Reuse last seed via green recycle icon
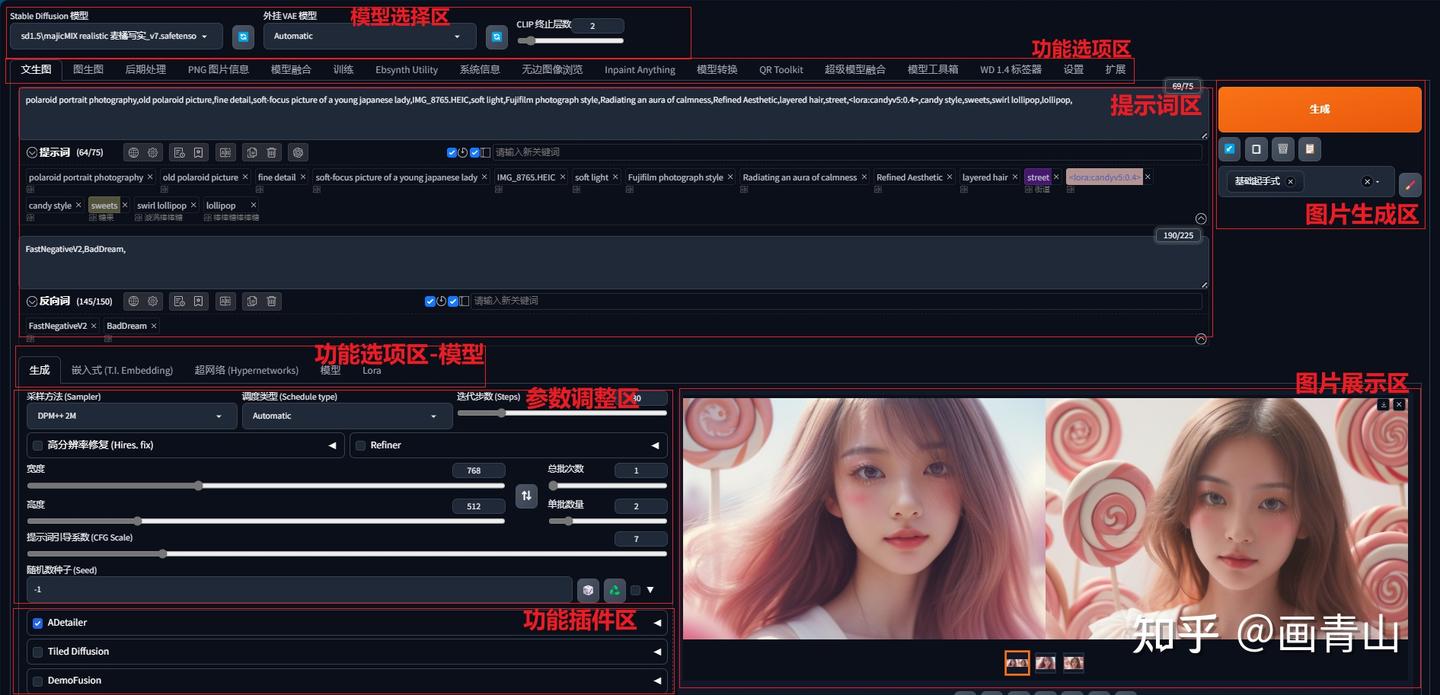 pos(614,590)
